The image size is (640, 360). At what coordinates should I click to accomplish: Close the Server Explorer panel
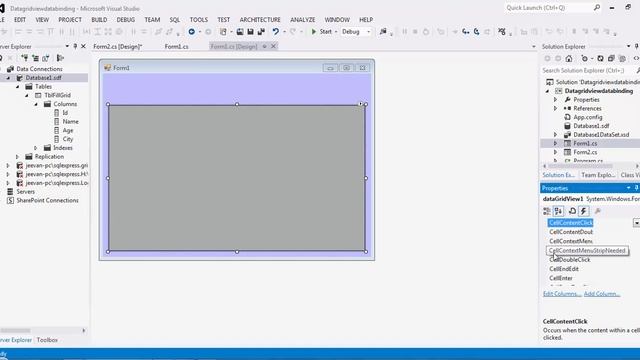(x=83, y=47)
